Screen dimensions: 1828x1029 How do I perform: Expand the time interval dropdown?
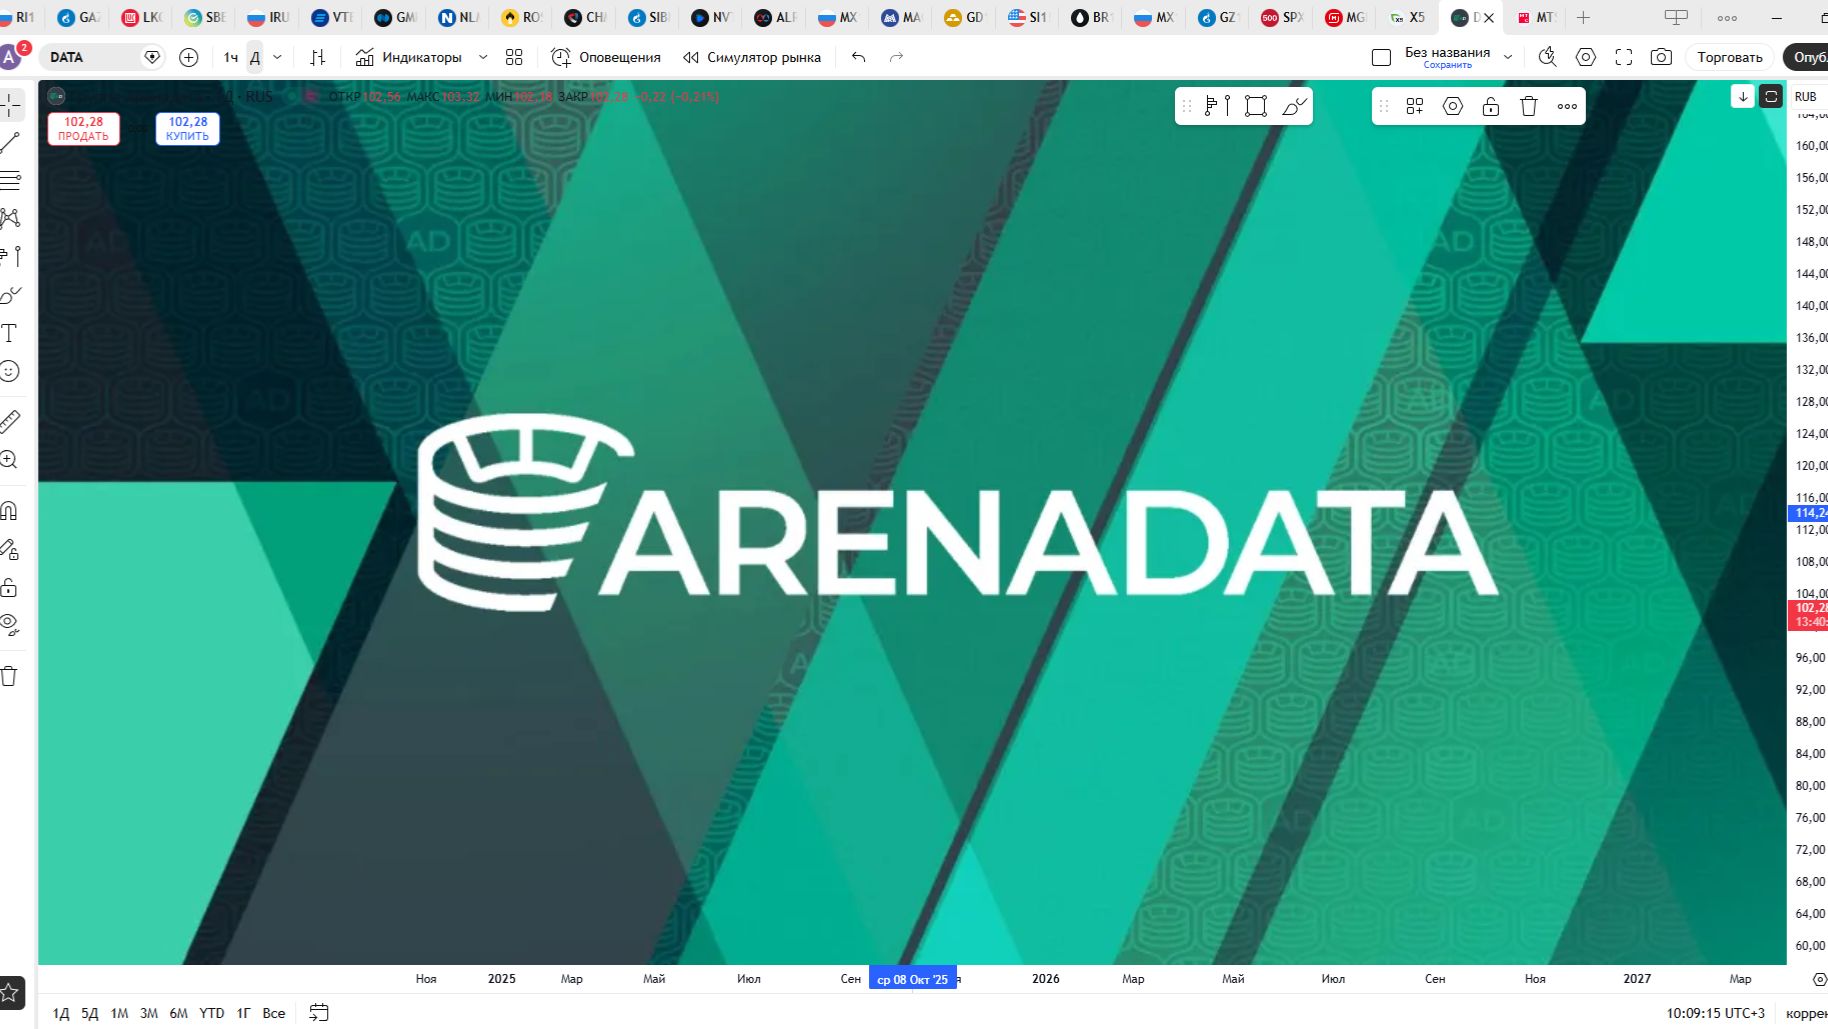point(278,57)
